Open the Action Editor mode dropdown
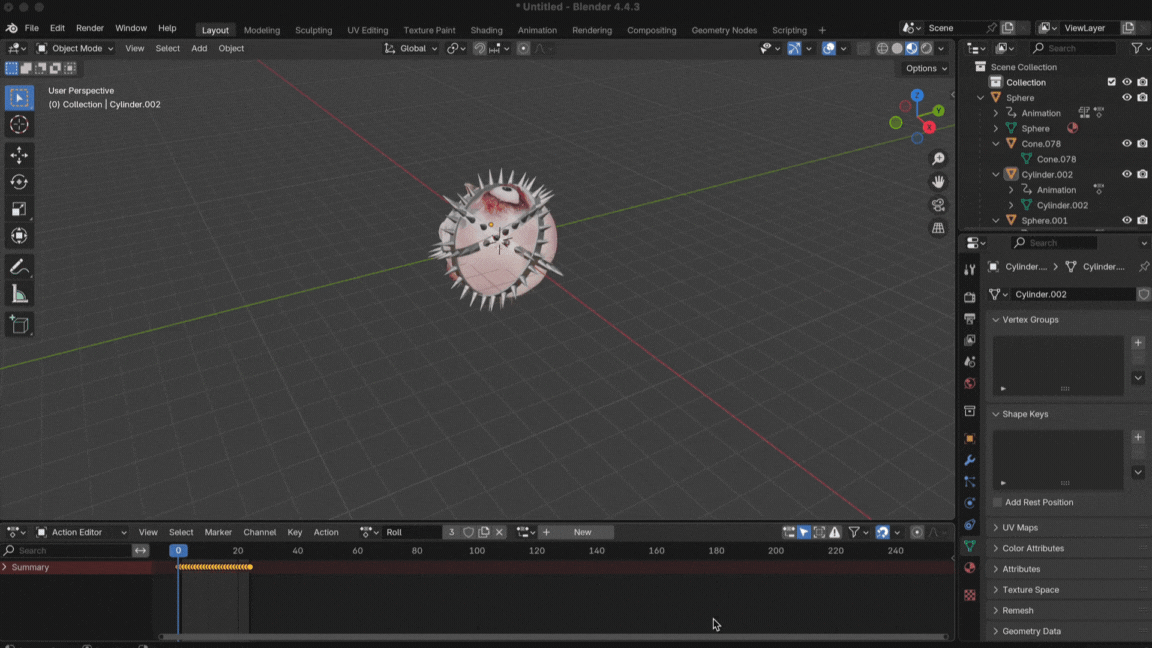This screenshot has height=648, width=1152. coord(82,532)
